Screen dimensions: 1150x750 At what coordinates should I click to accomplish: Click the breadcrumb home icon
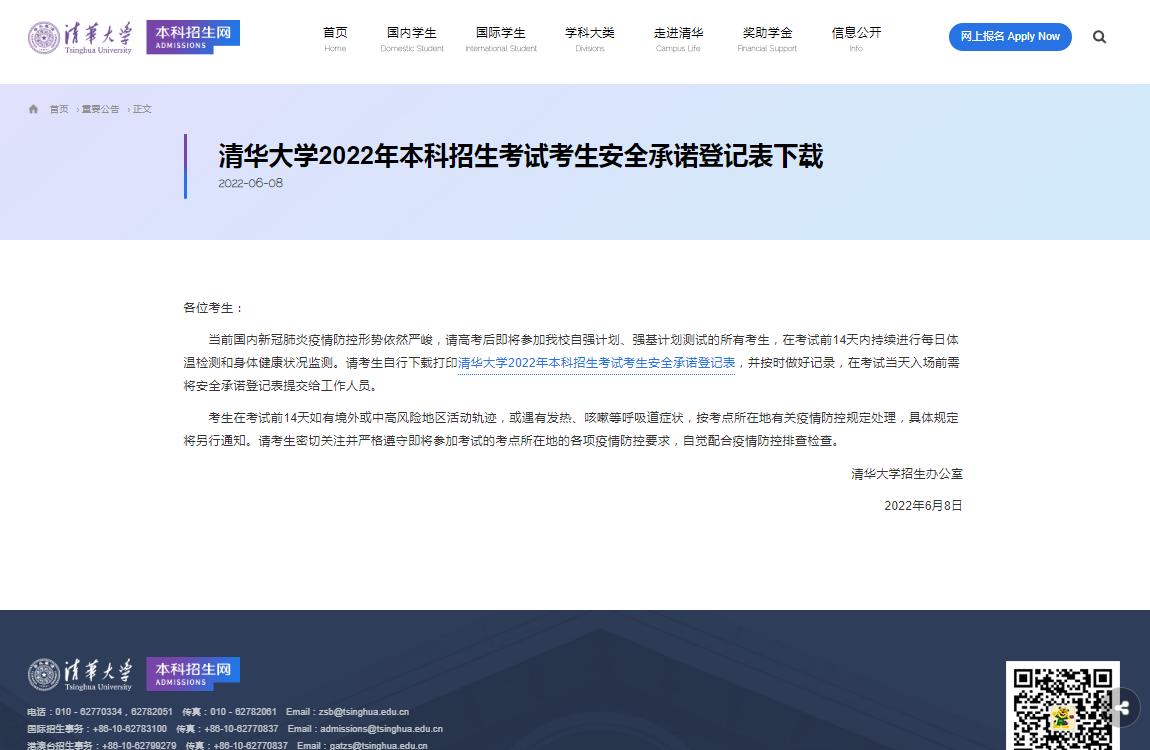(x=33, y=109)
